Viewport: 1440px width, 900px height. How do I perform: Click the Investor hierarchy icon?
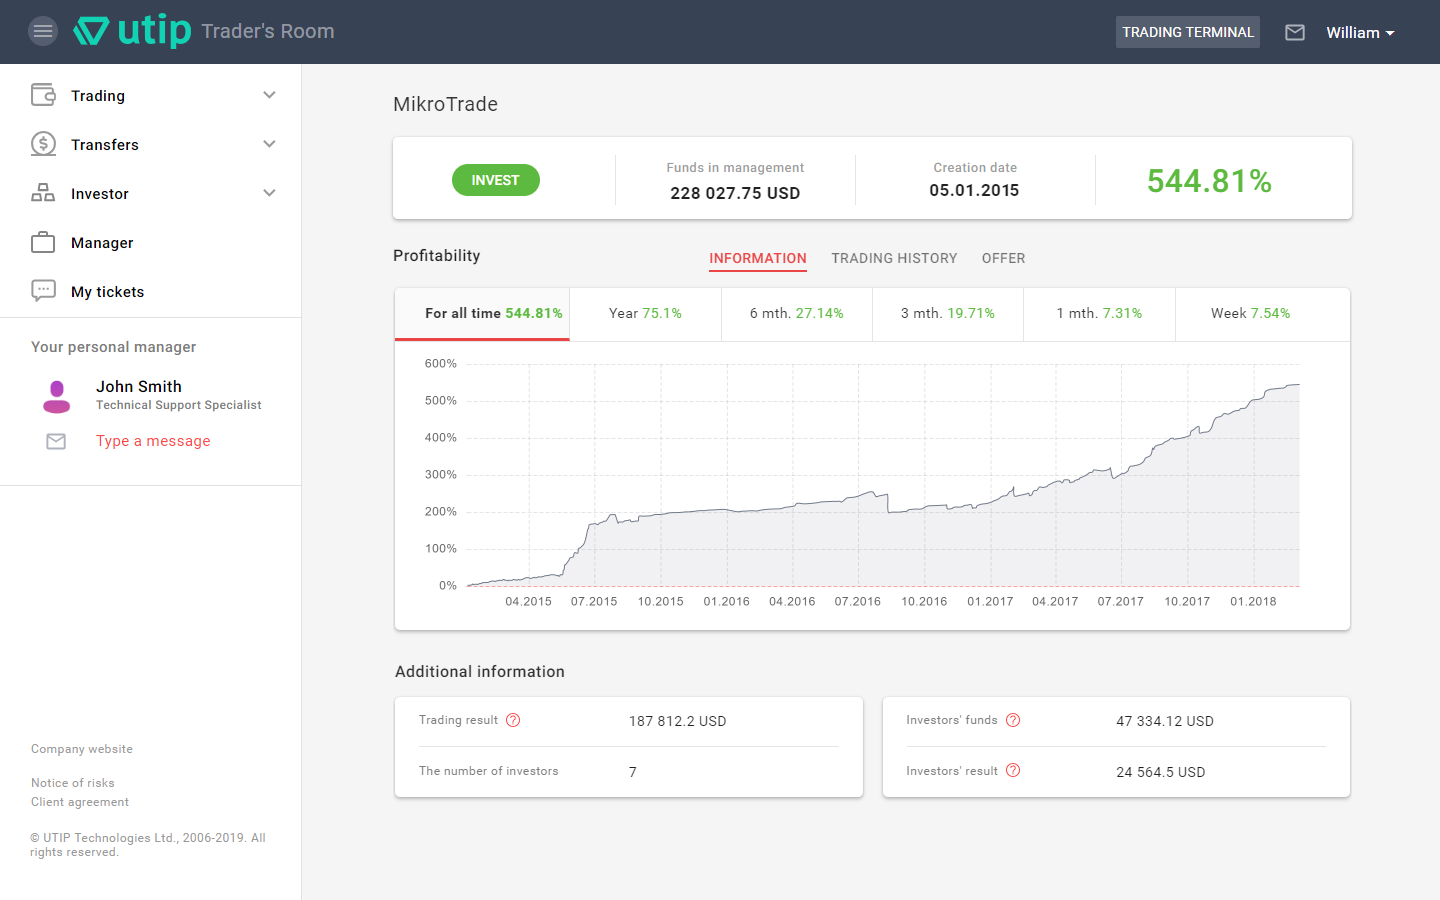pos(43,193)
